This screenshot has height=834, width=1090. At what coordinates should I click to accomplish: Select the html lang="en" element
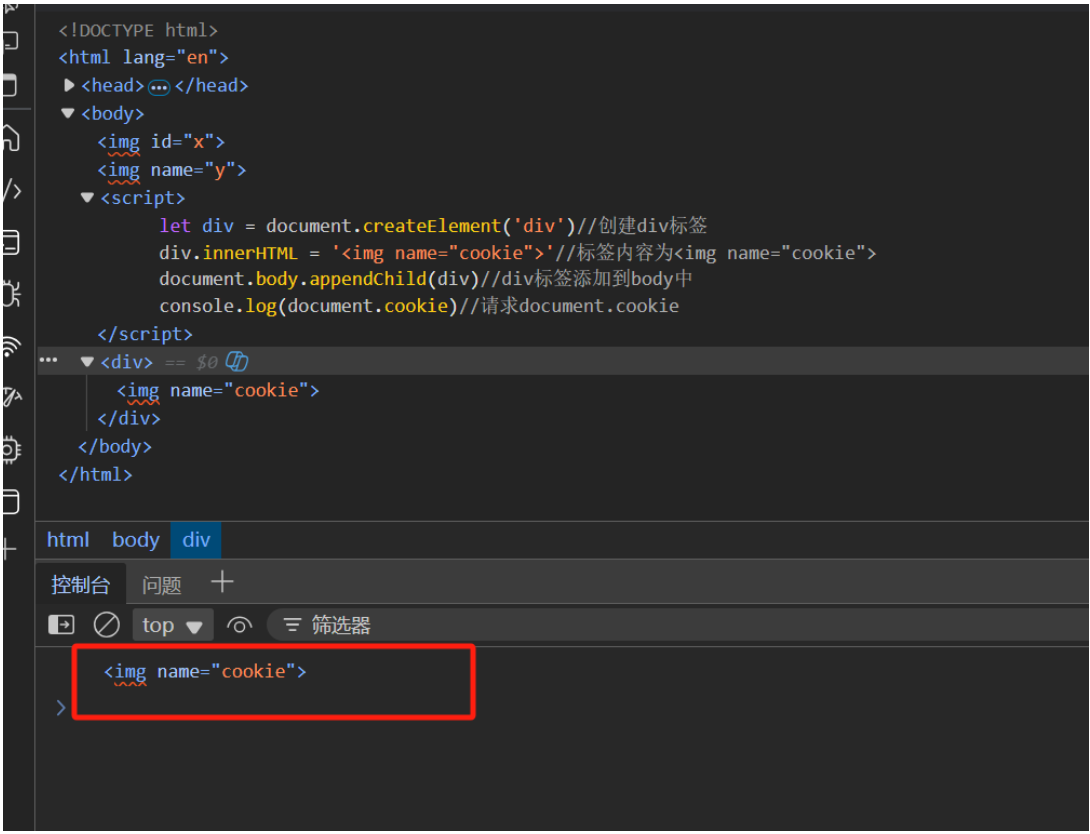click(144, 58)
